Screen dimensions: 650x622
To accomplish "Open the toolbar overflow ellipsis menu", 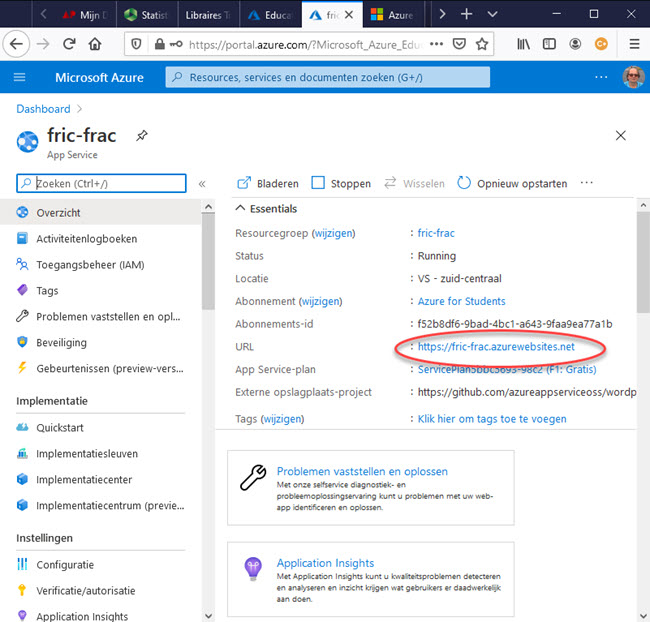I will point(586,184).
